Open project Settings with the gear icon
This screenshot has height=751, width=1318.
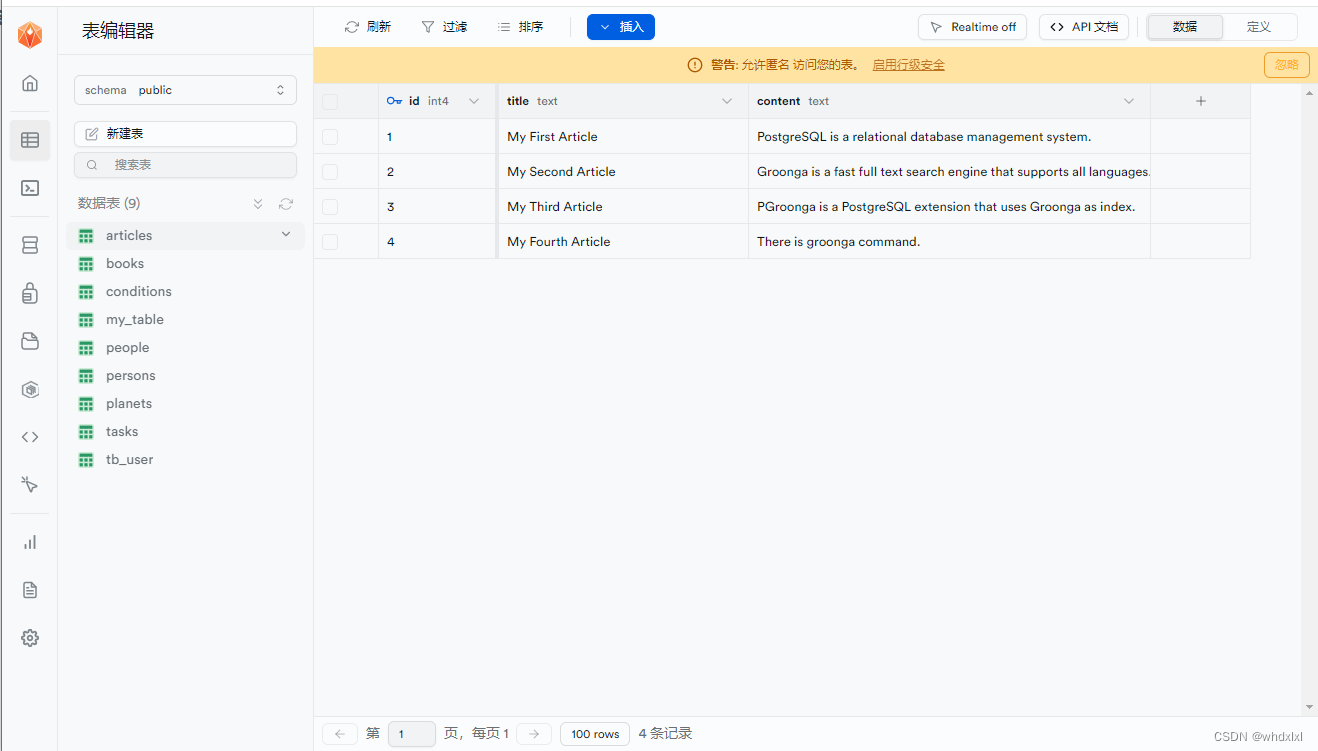coord(29,637)
